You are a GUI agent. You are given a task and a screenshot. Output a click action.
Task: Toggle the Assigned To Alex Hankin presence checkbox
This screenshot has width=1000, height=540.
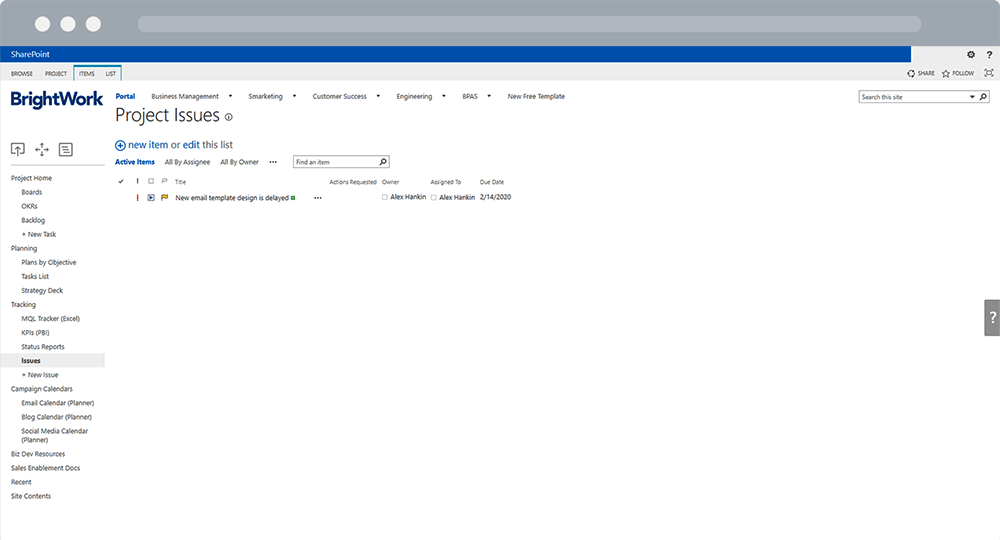[434, 198]
